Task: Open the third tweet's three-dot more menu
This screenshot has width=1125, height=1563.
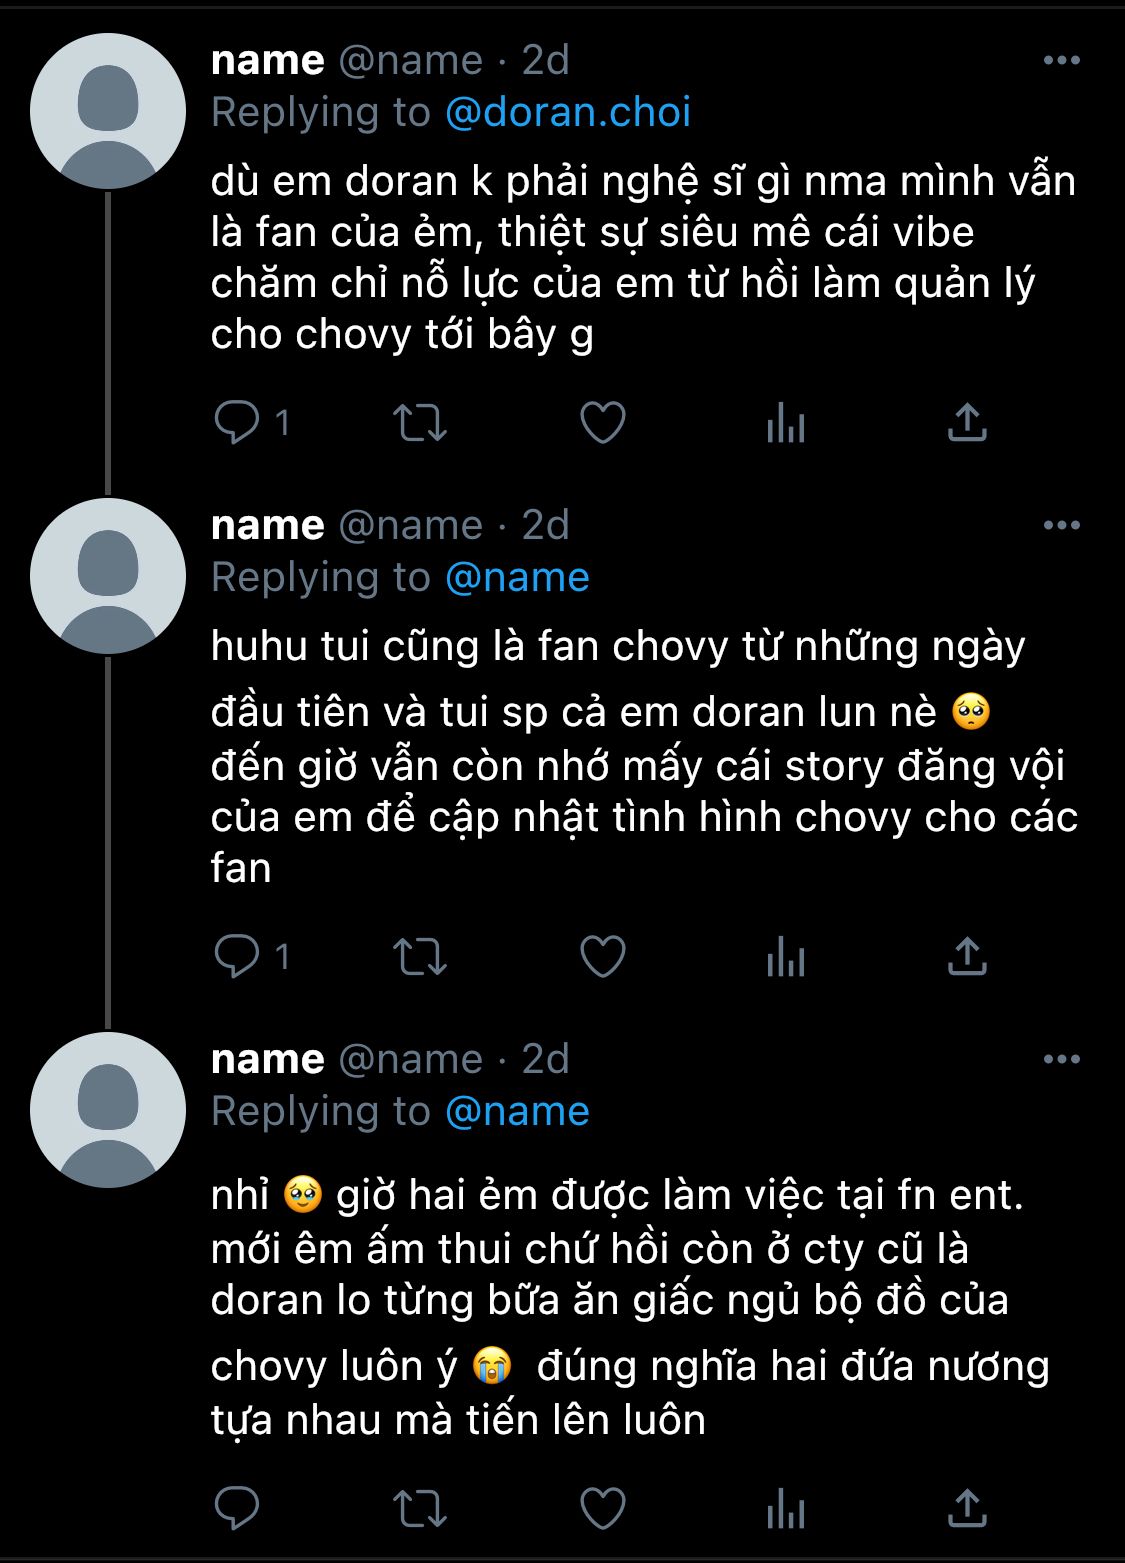Action: (x=1061, y=1059)
